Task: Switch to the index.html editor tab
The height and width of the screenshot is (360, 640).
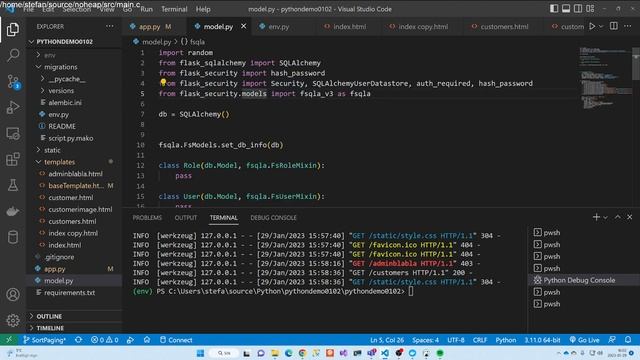Action: (x=349, y=27)
